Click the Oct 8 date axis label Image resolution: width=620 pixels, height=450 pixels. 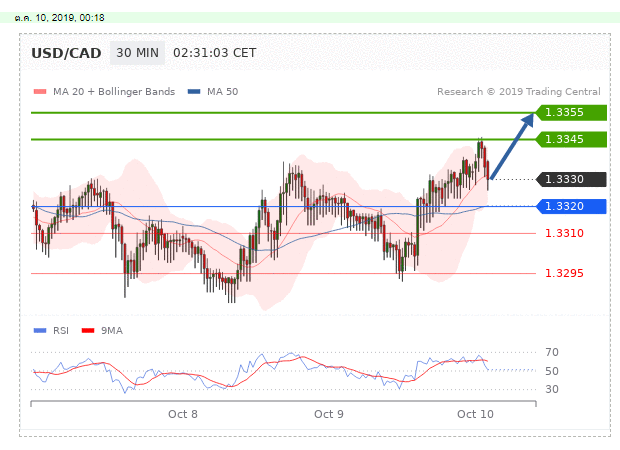click(183, 414)
